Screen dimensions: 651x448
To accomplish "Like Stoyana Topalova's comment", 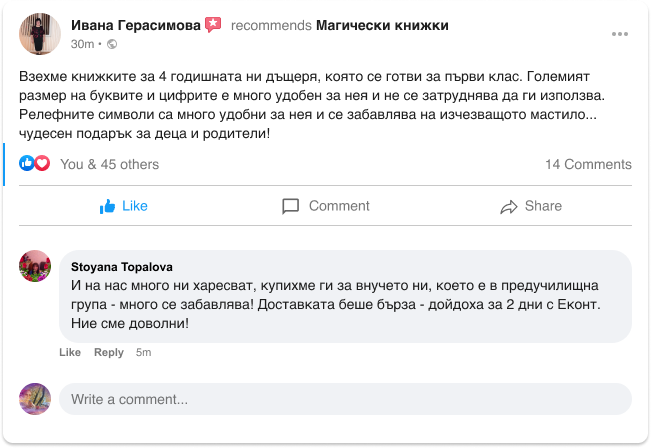I will click(70, 352).
